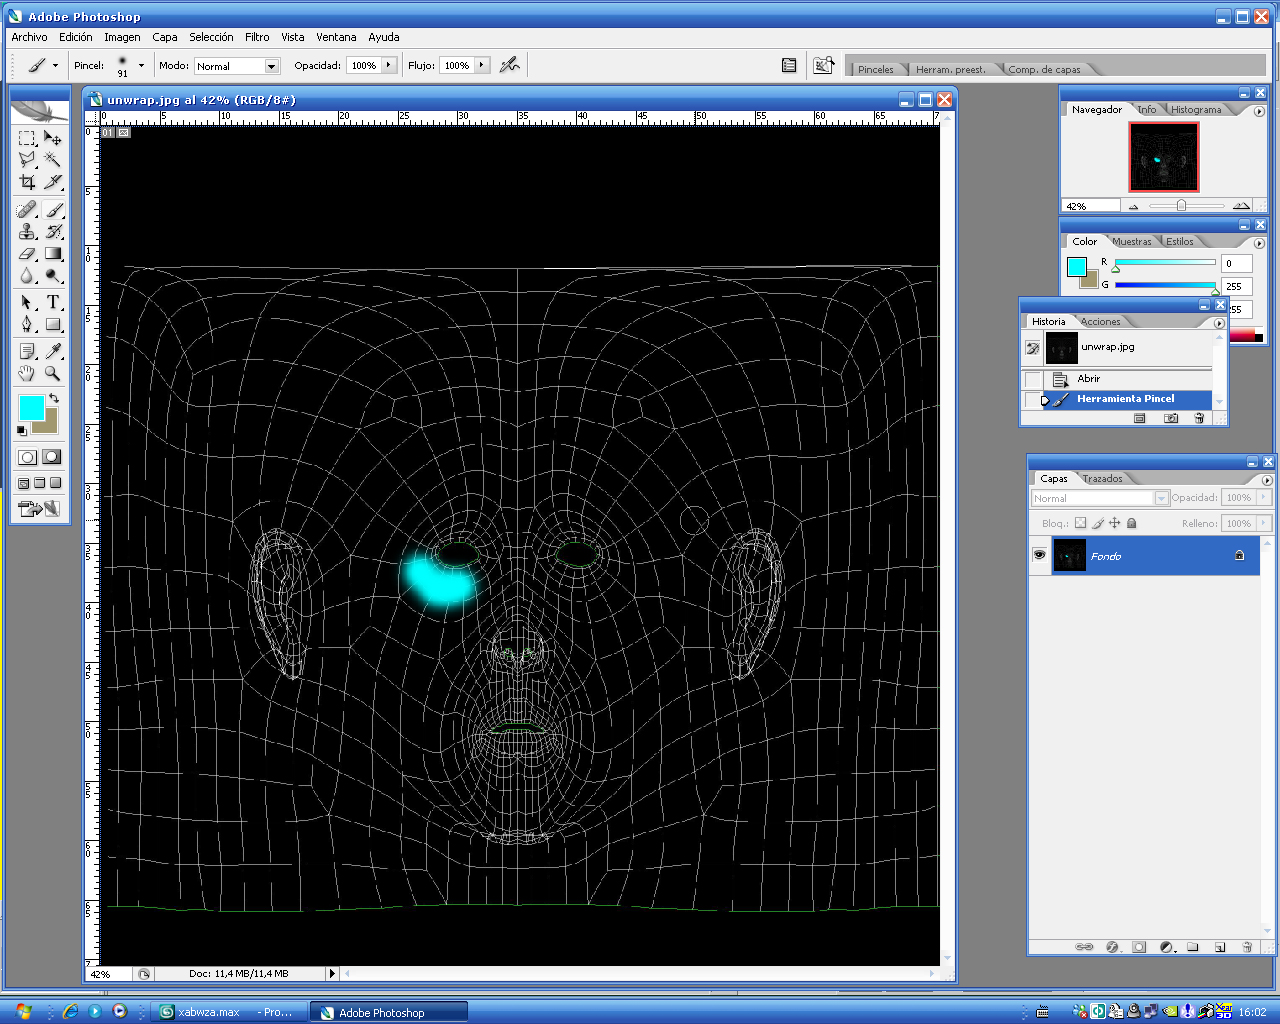Switch to Standard edit mode
Image resolution: width=1280 pixels, height=1024 pixels.
click(27, 457)
